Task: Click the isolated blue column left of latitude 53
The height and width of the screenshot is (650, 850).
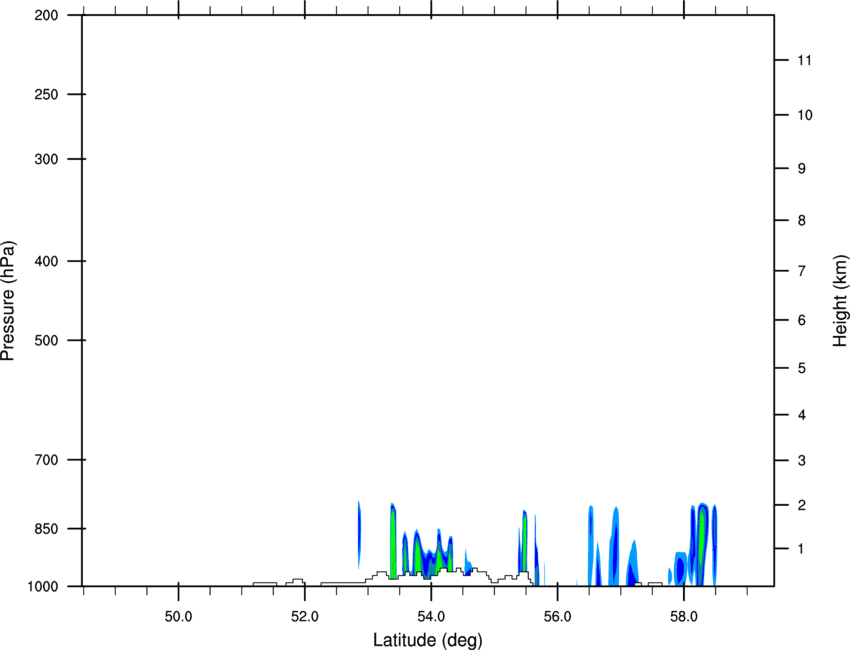Action: coord(358,532)
